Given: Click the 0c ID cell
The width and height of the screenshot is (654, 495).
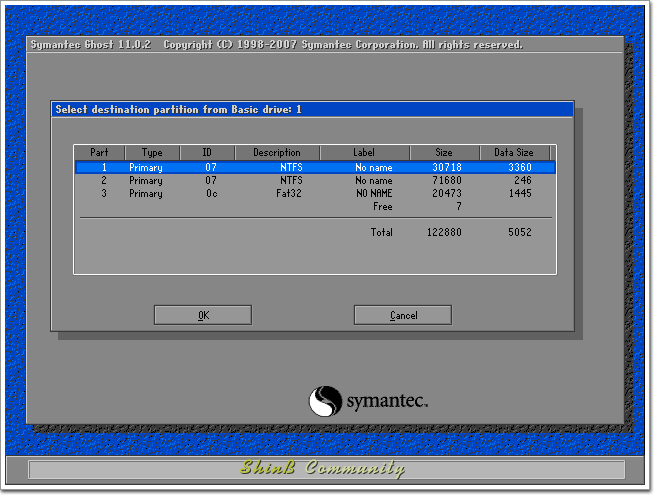Looking at the screenshot, I should pos(211,193).
